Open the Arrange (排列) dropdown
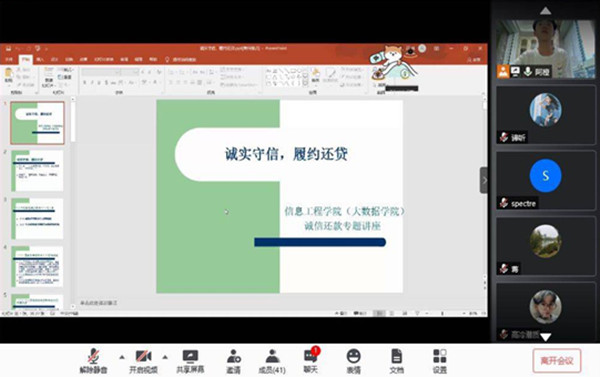Image resolution: width=600 pixels, height=377 pixels. point(315,76)
